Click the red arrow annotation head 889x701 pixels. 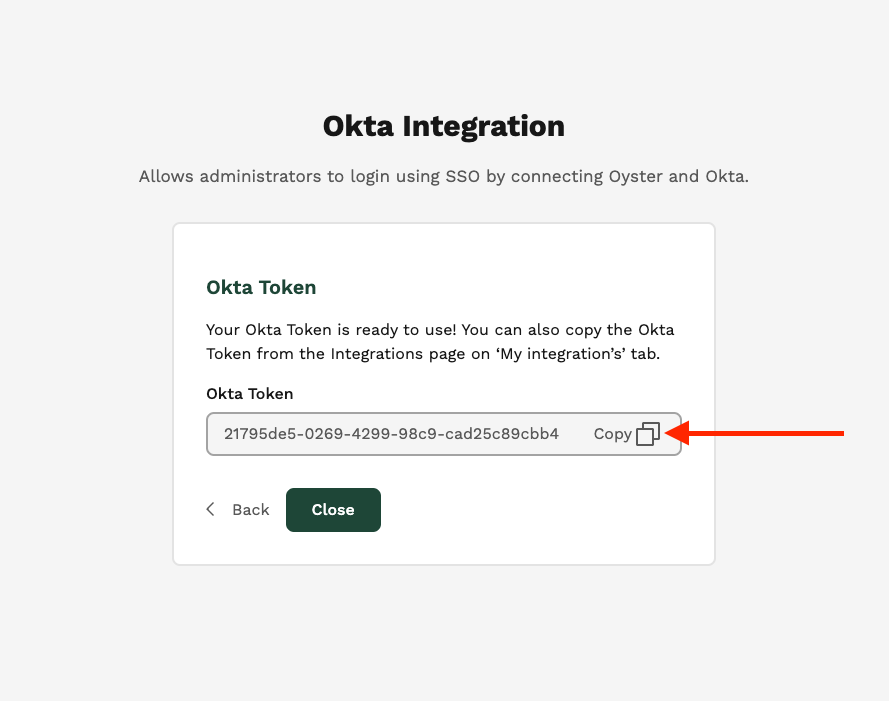point(676,433)
